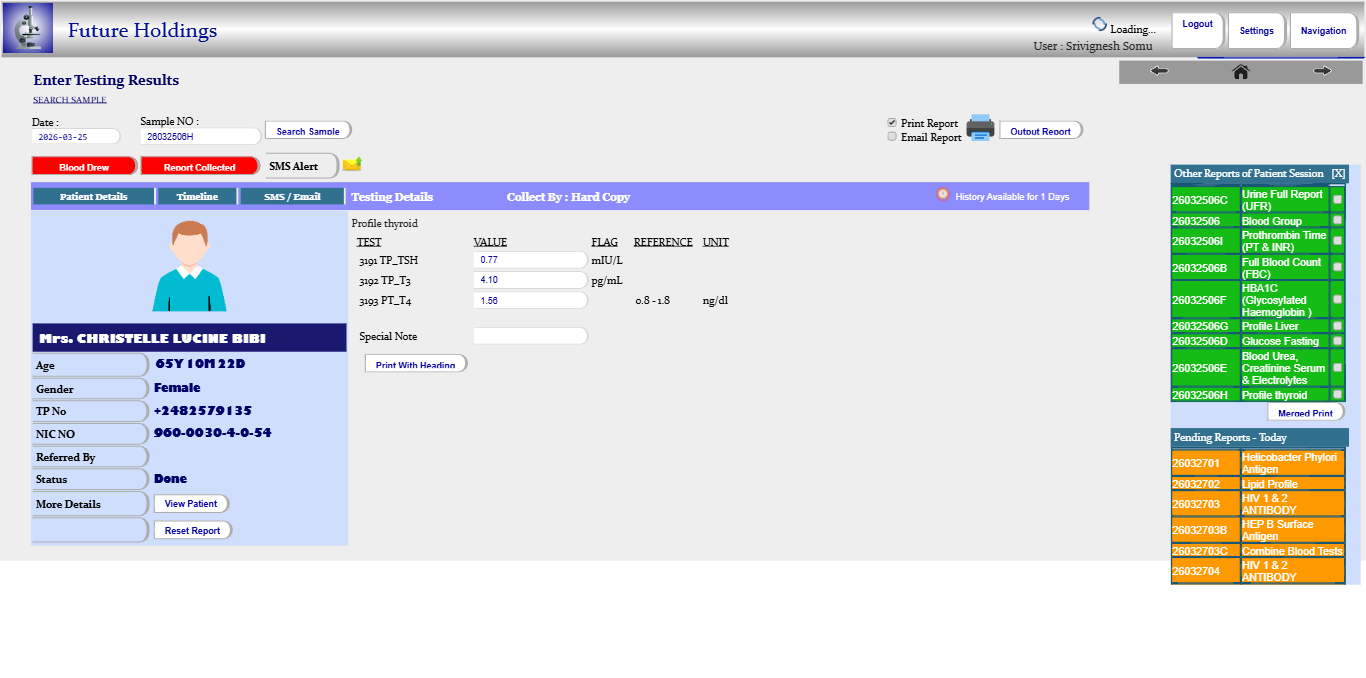The width and height of the screenshot is (1366, 678).
Task: Enable the Email Report checkbox
Action: 892,137
